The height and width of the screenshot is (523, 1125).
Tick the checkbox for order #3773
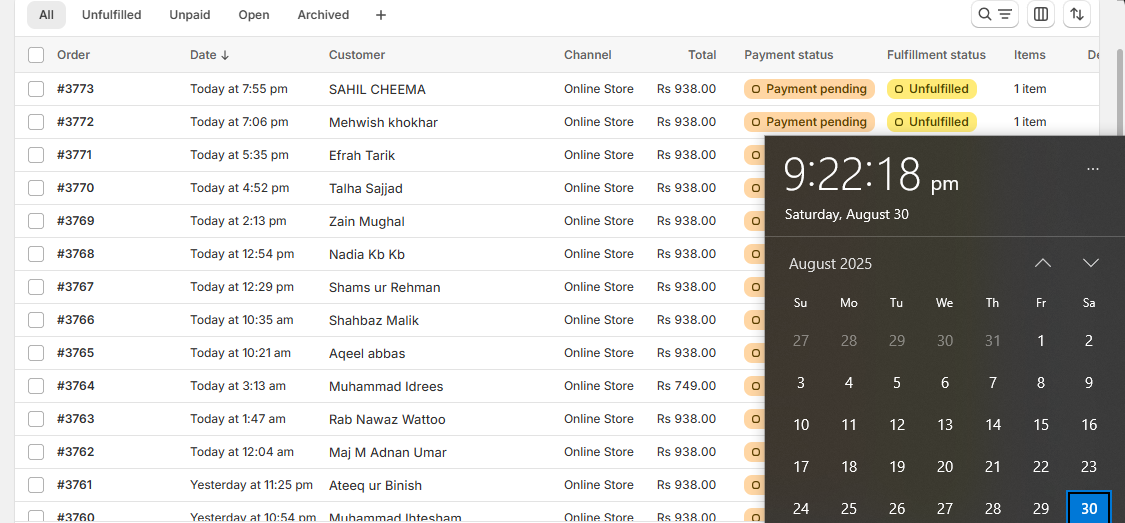(36, 89)
